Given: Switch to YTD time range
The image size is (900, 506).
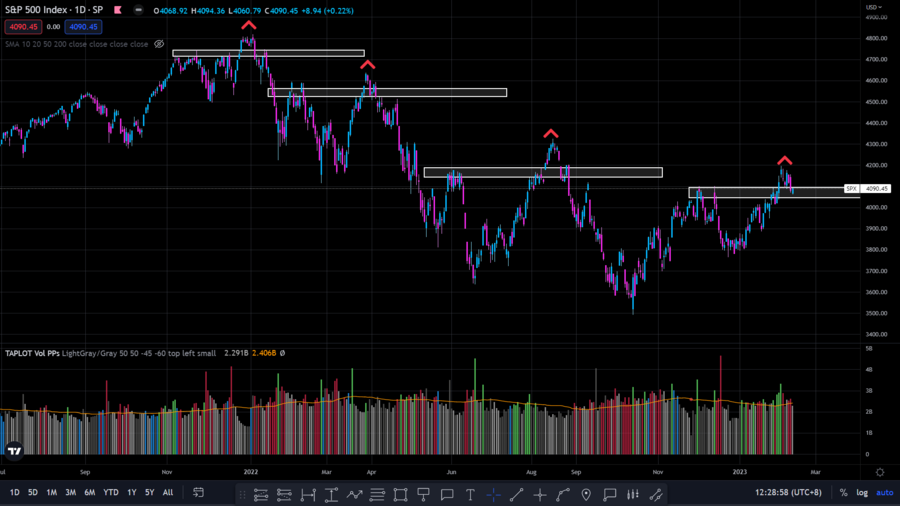Looking at the screenshot, I should point(111,492).
